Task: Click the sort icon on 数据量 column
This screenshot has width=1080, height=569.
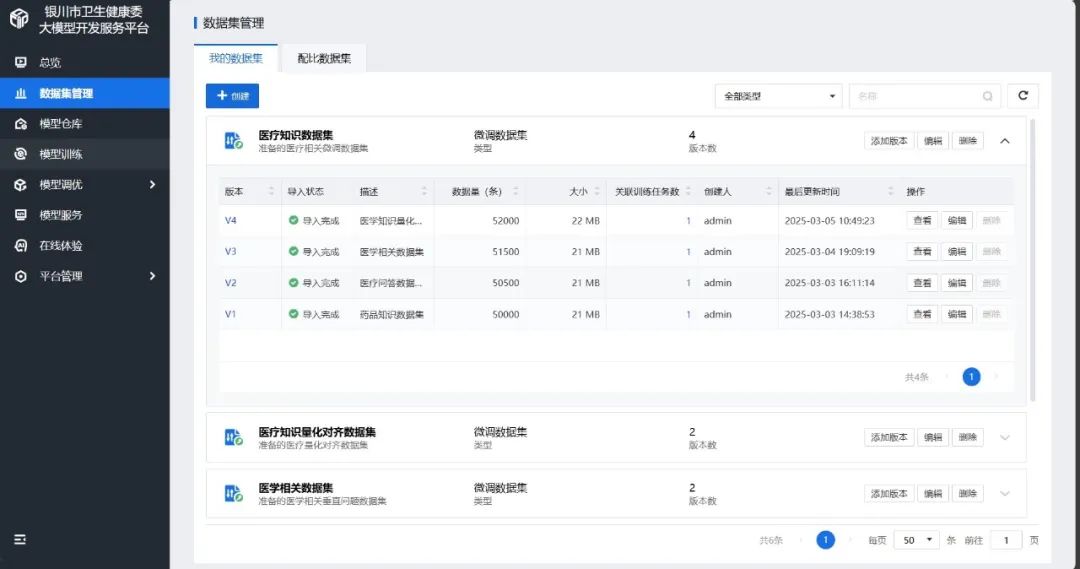Action: point(515,191)
